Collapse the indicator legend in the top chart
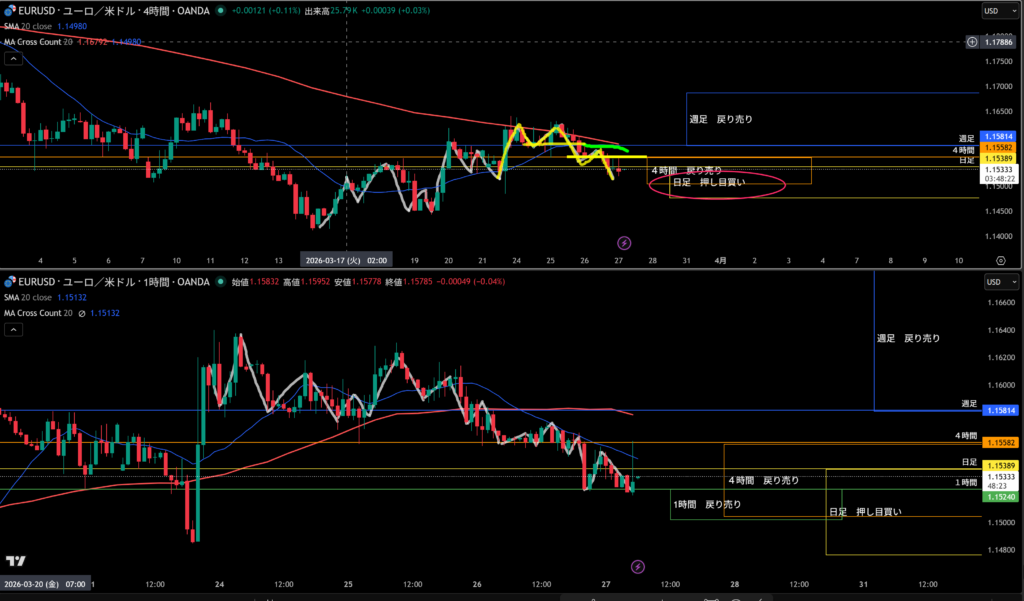 [12, 59]
